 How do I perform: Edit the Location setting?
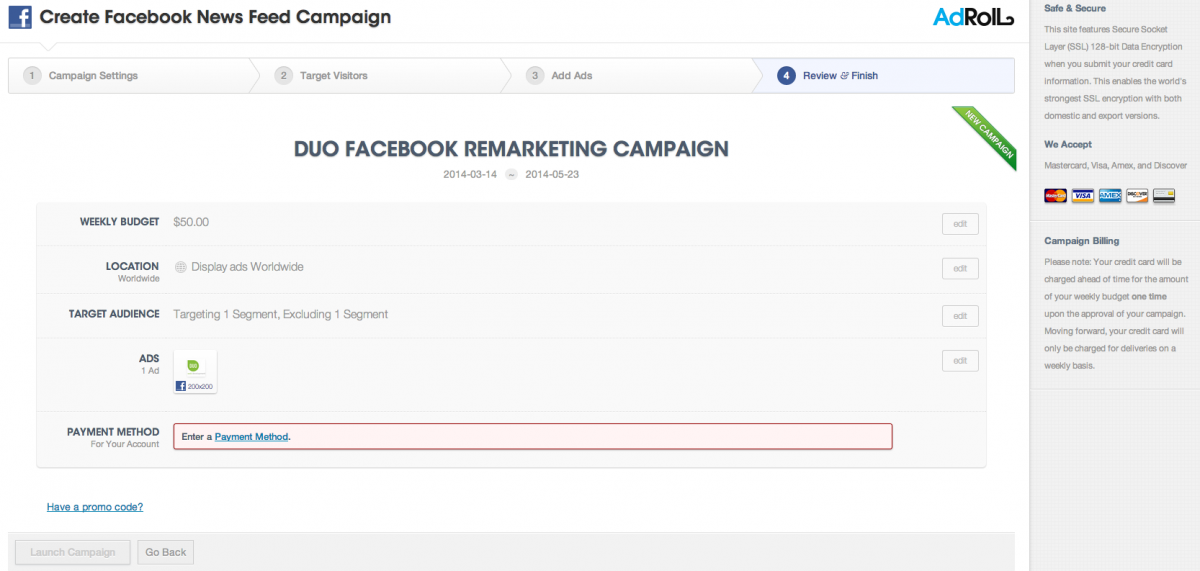click(x=960, y=269)
